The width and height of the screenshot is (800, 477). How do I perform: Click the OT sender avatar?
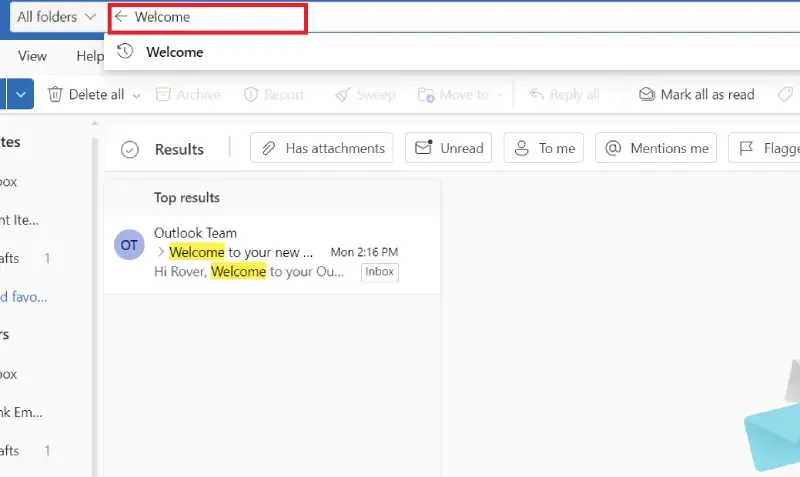129,245
